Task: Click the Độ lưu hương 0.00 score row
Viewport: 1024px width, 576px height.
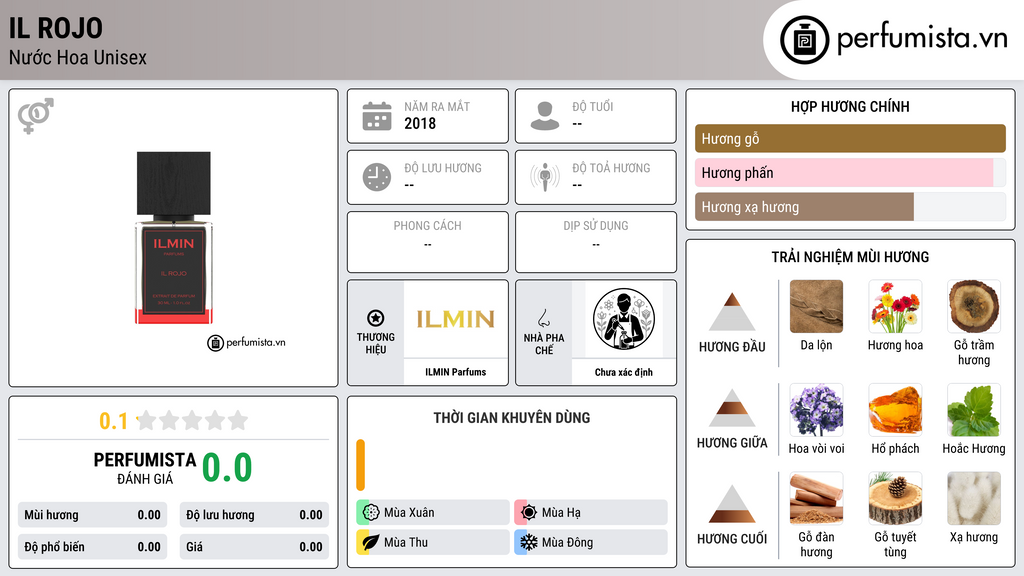Action: point(254,515)
